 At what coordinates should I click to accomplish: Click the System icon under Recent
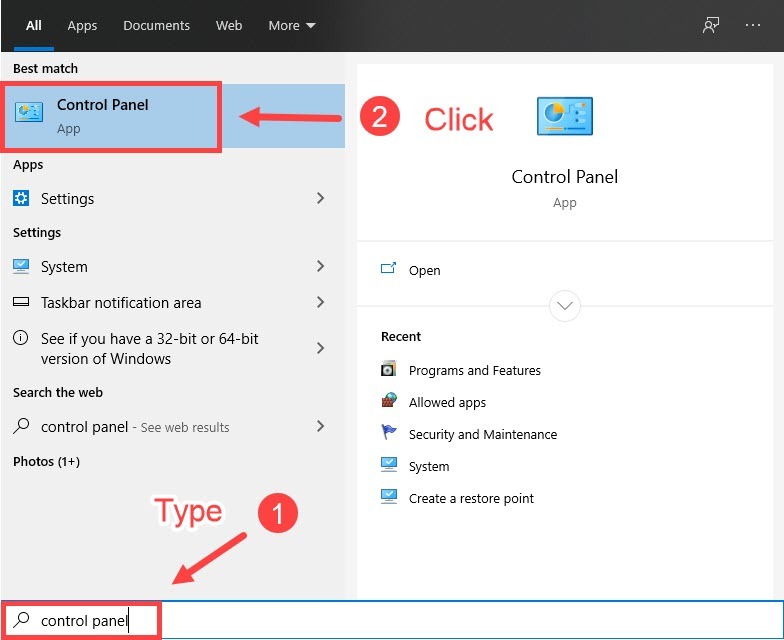coord(388,464)
